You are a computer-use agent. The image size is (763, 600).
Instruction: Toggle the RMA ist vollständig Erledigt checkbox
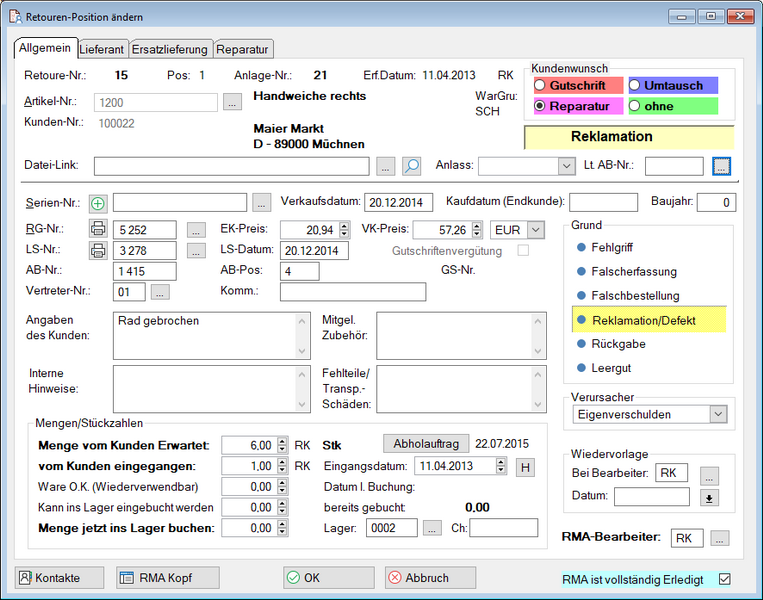point(725,579)
